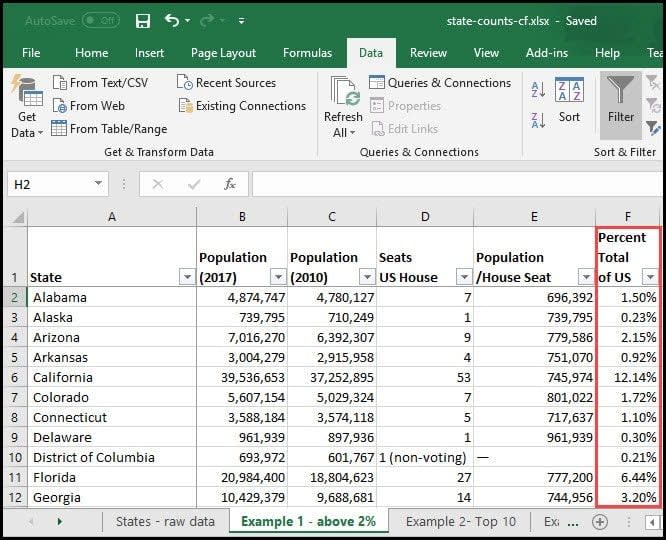Select column D header

point(425,217)
